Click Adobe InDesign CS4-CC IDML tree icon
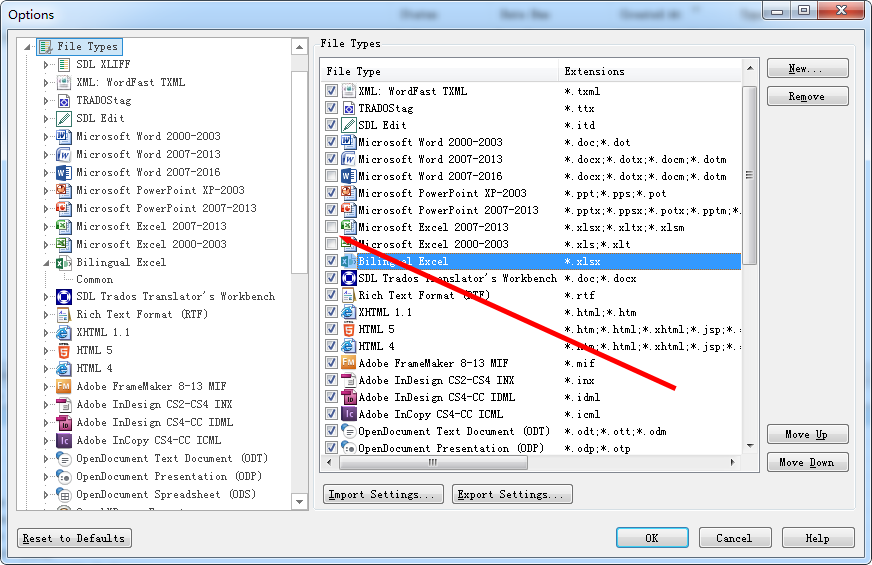Viewport: 872px width, 565px height. 64,423
